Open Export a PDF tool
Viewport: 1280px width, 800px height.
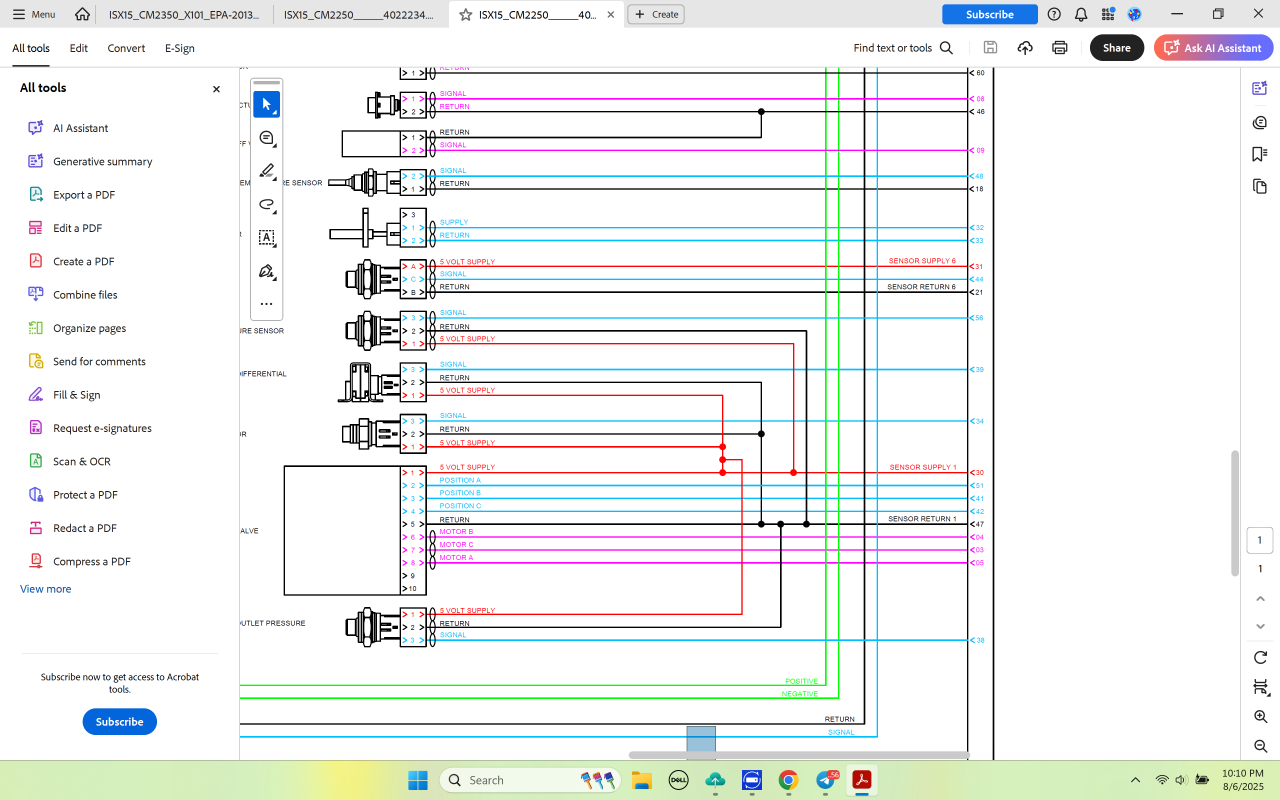tap(84, 195)
